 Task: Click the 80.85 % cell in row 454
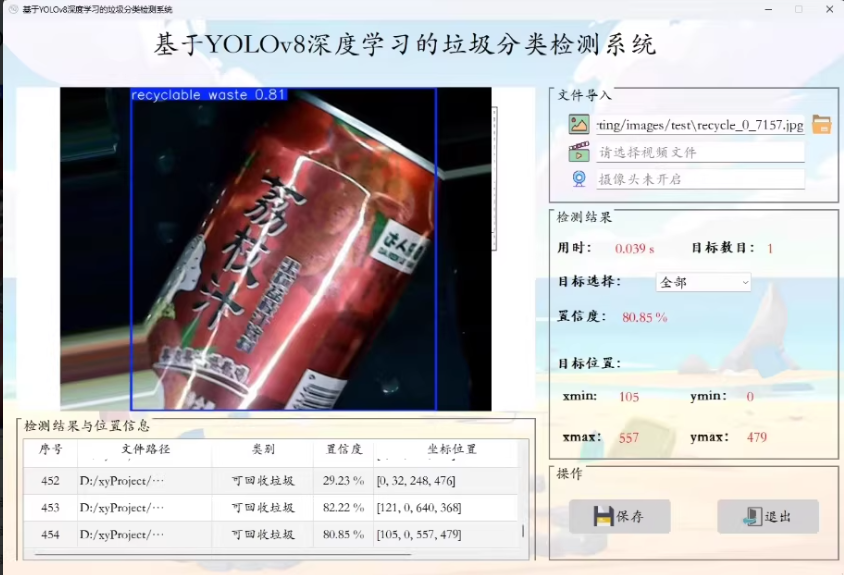click(343, 535)
